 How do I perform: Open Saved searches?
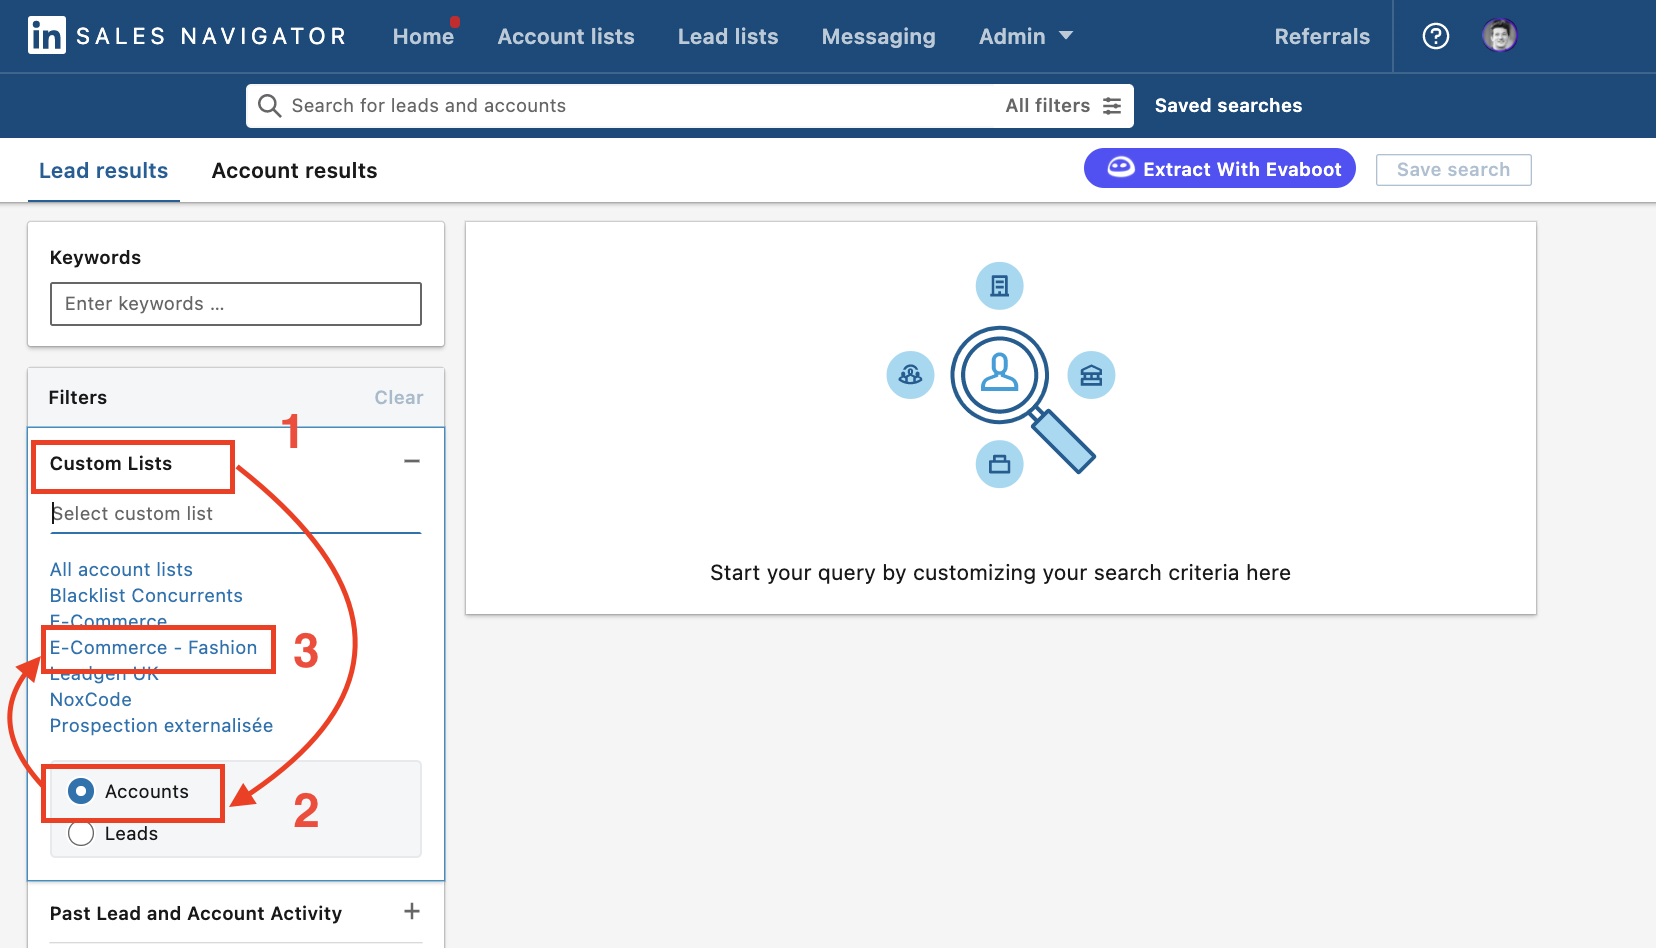1228,106
